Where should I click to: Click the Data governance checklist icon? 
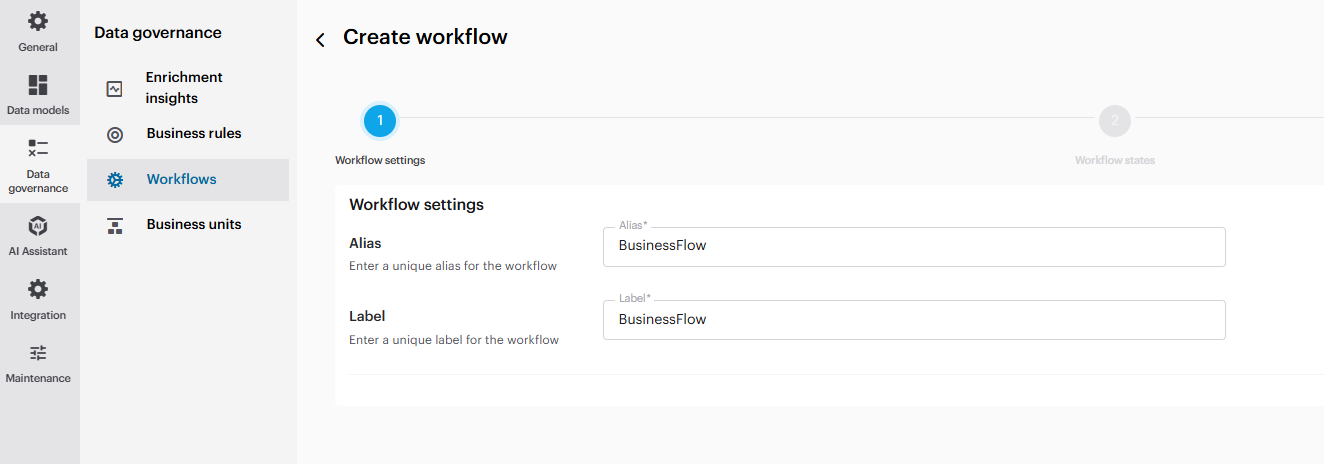(38, 148)
